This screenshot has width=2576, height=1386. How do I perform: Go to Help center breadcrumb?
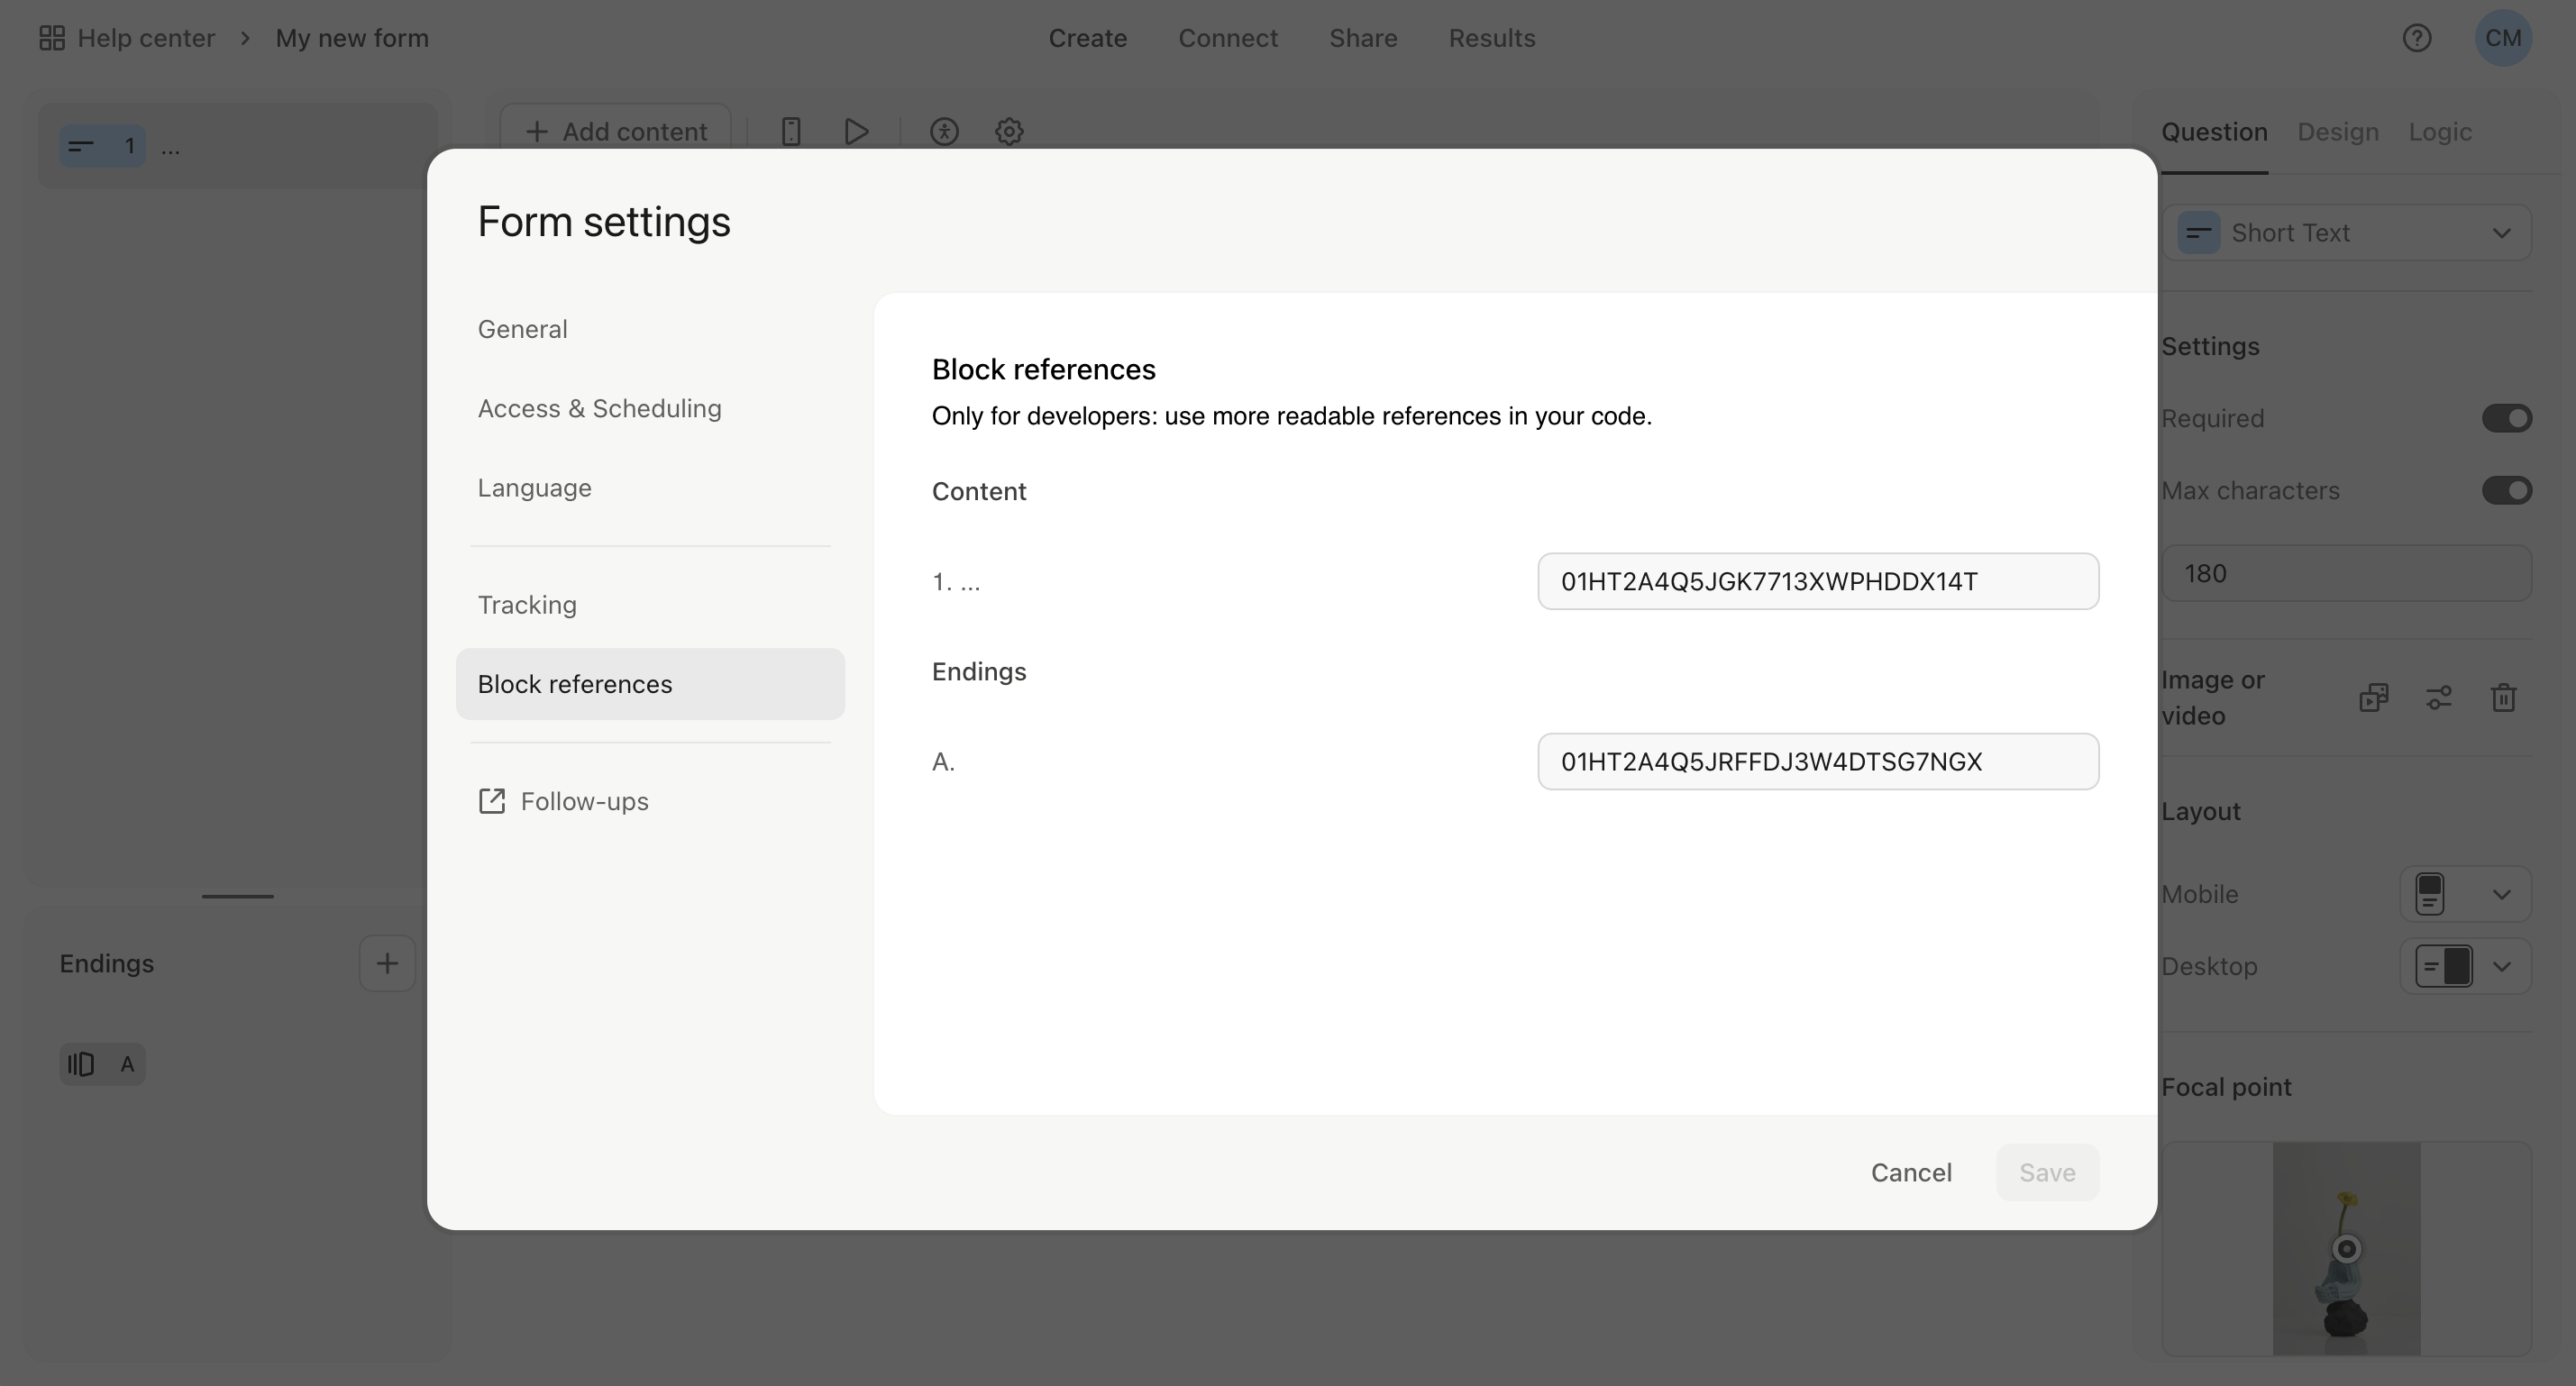pos(146,38)
